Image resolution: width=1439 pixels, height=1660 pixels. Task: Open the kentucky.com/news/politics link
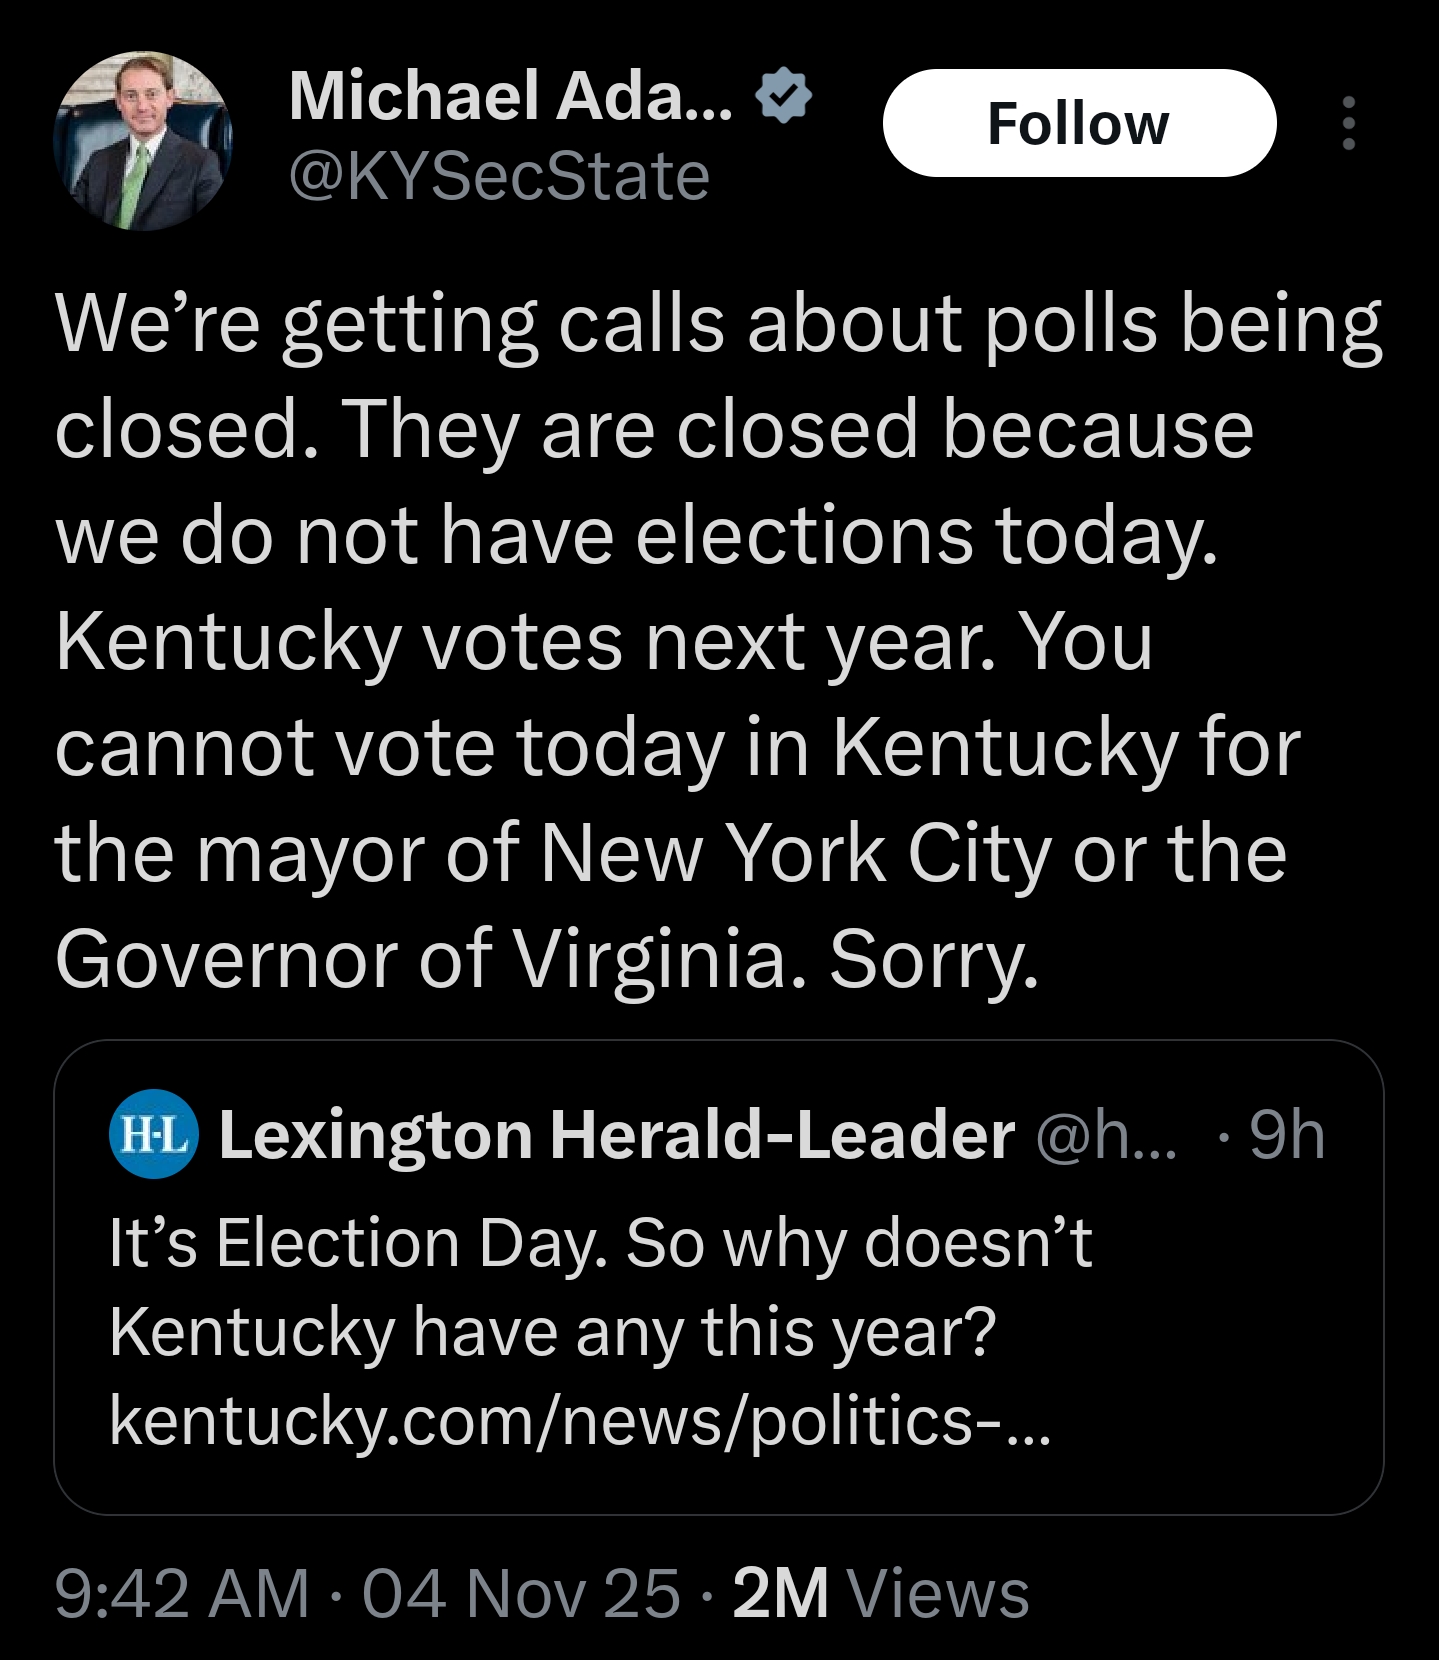tap(580, 1420)
